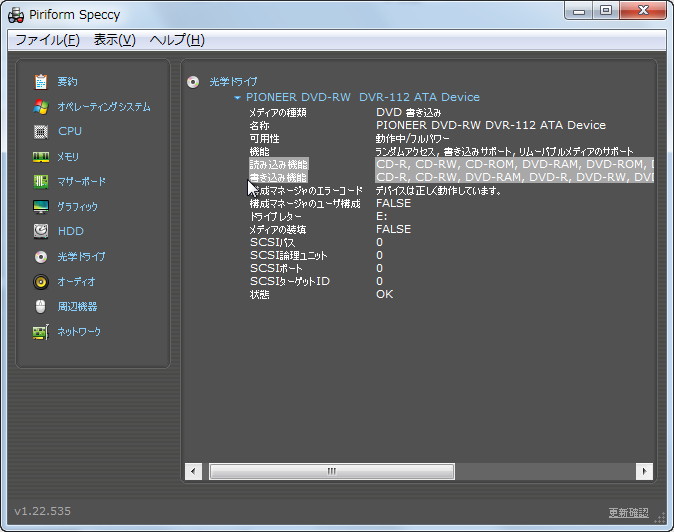The width and height of the screenshot is (674, 532).
Task: Go to the グラフィック section label
Action: tap(78, 207)
